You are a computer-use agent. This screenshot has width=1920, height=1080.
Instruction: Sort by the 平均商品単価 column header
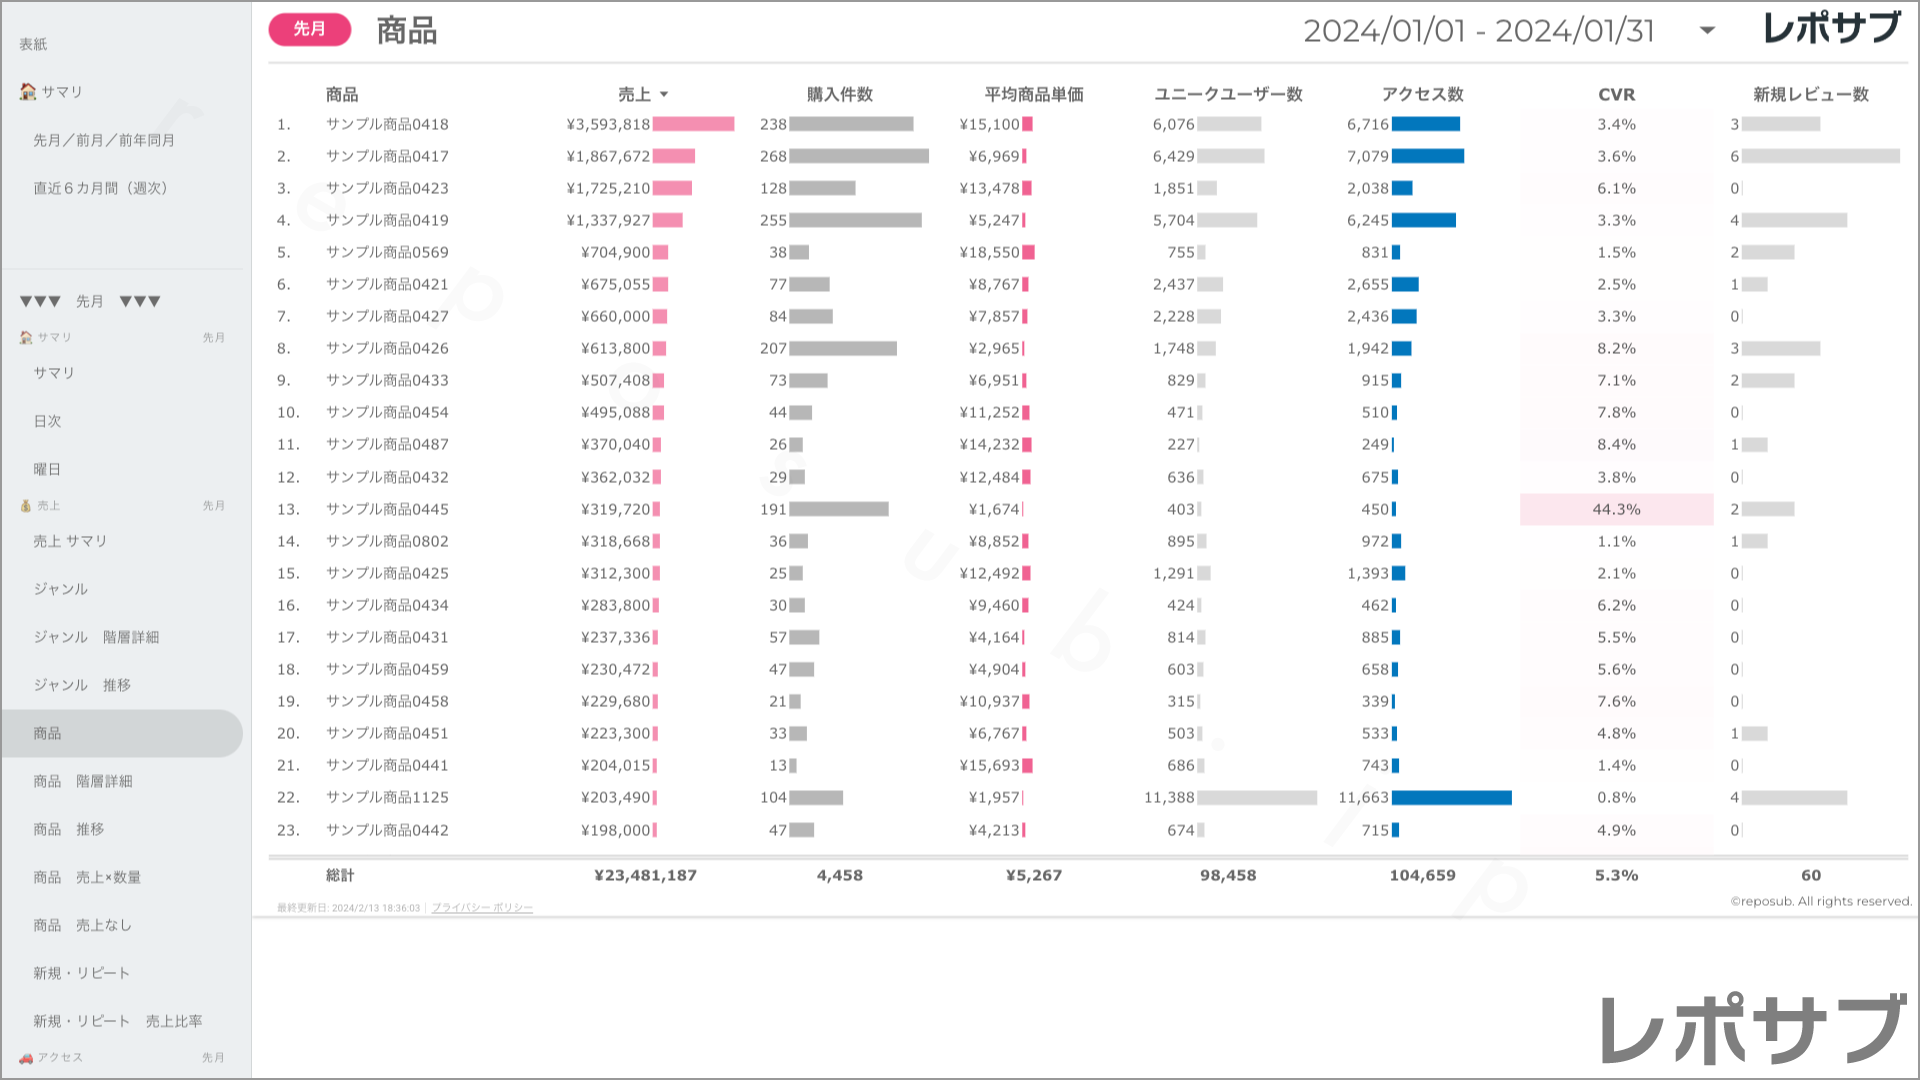point(1034,94)
